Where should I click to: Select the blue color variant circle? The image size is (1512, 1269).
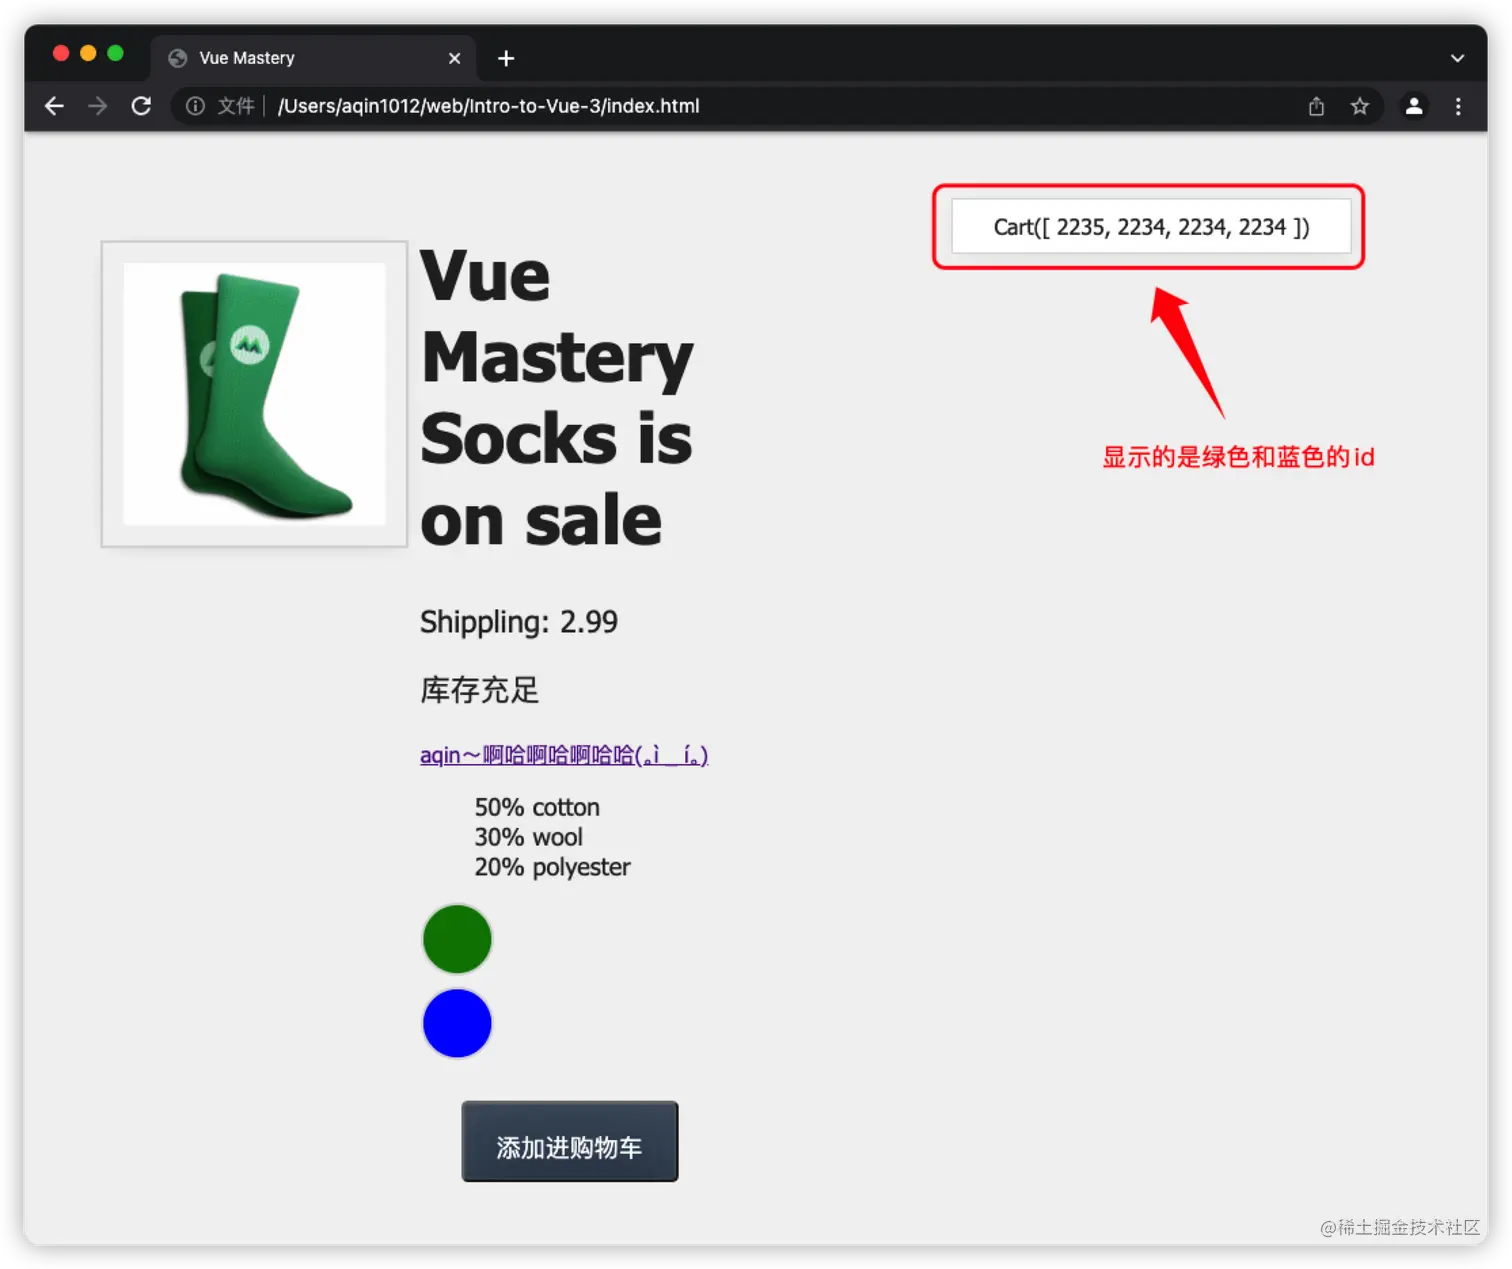(x=457, y=1023)
